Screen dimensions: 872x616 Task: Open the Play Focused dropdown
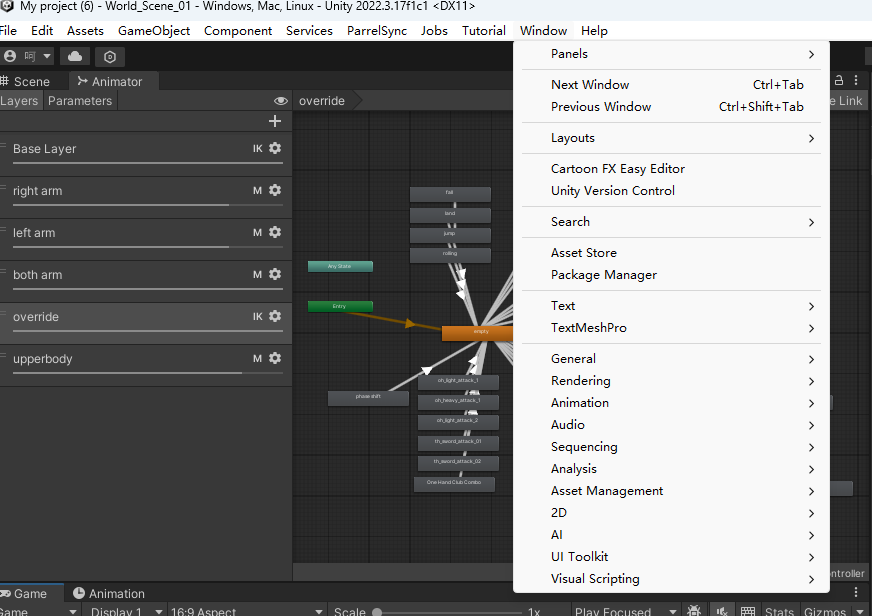coord(625,610)
